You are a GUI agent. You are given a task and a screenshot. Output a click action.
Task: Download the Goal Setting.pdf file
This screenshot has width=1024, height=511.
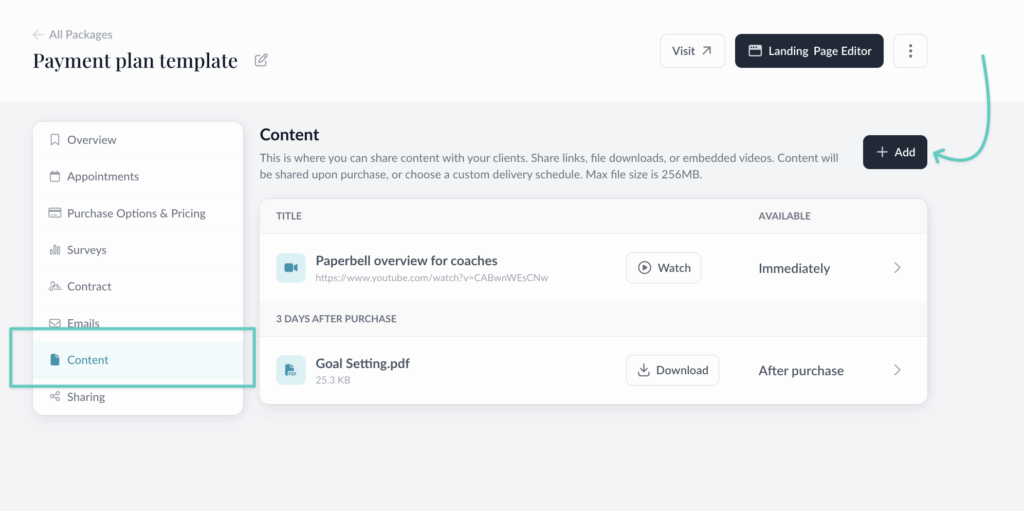point(671,370)
